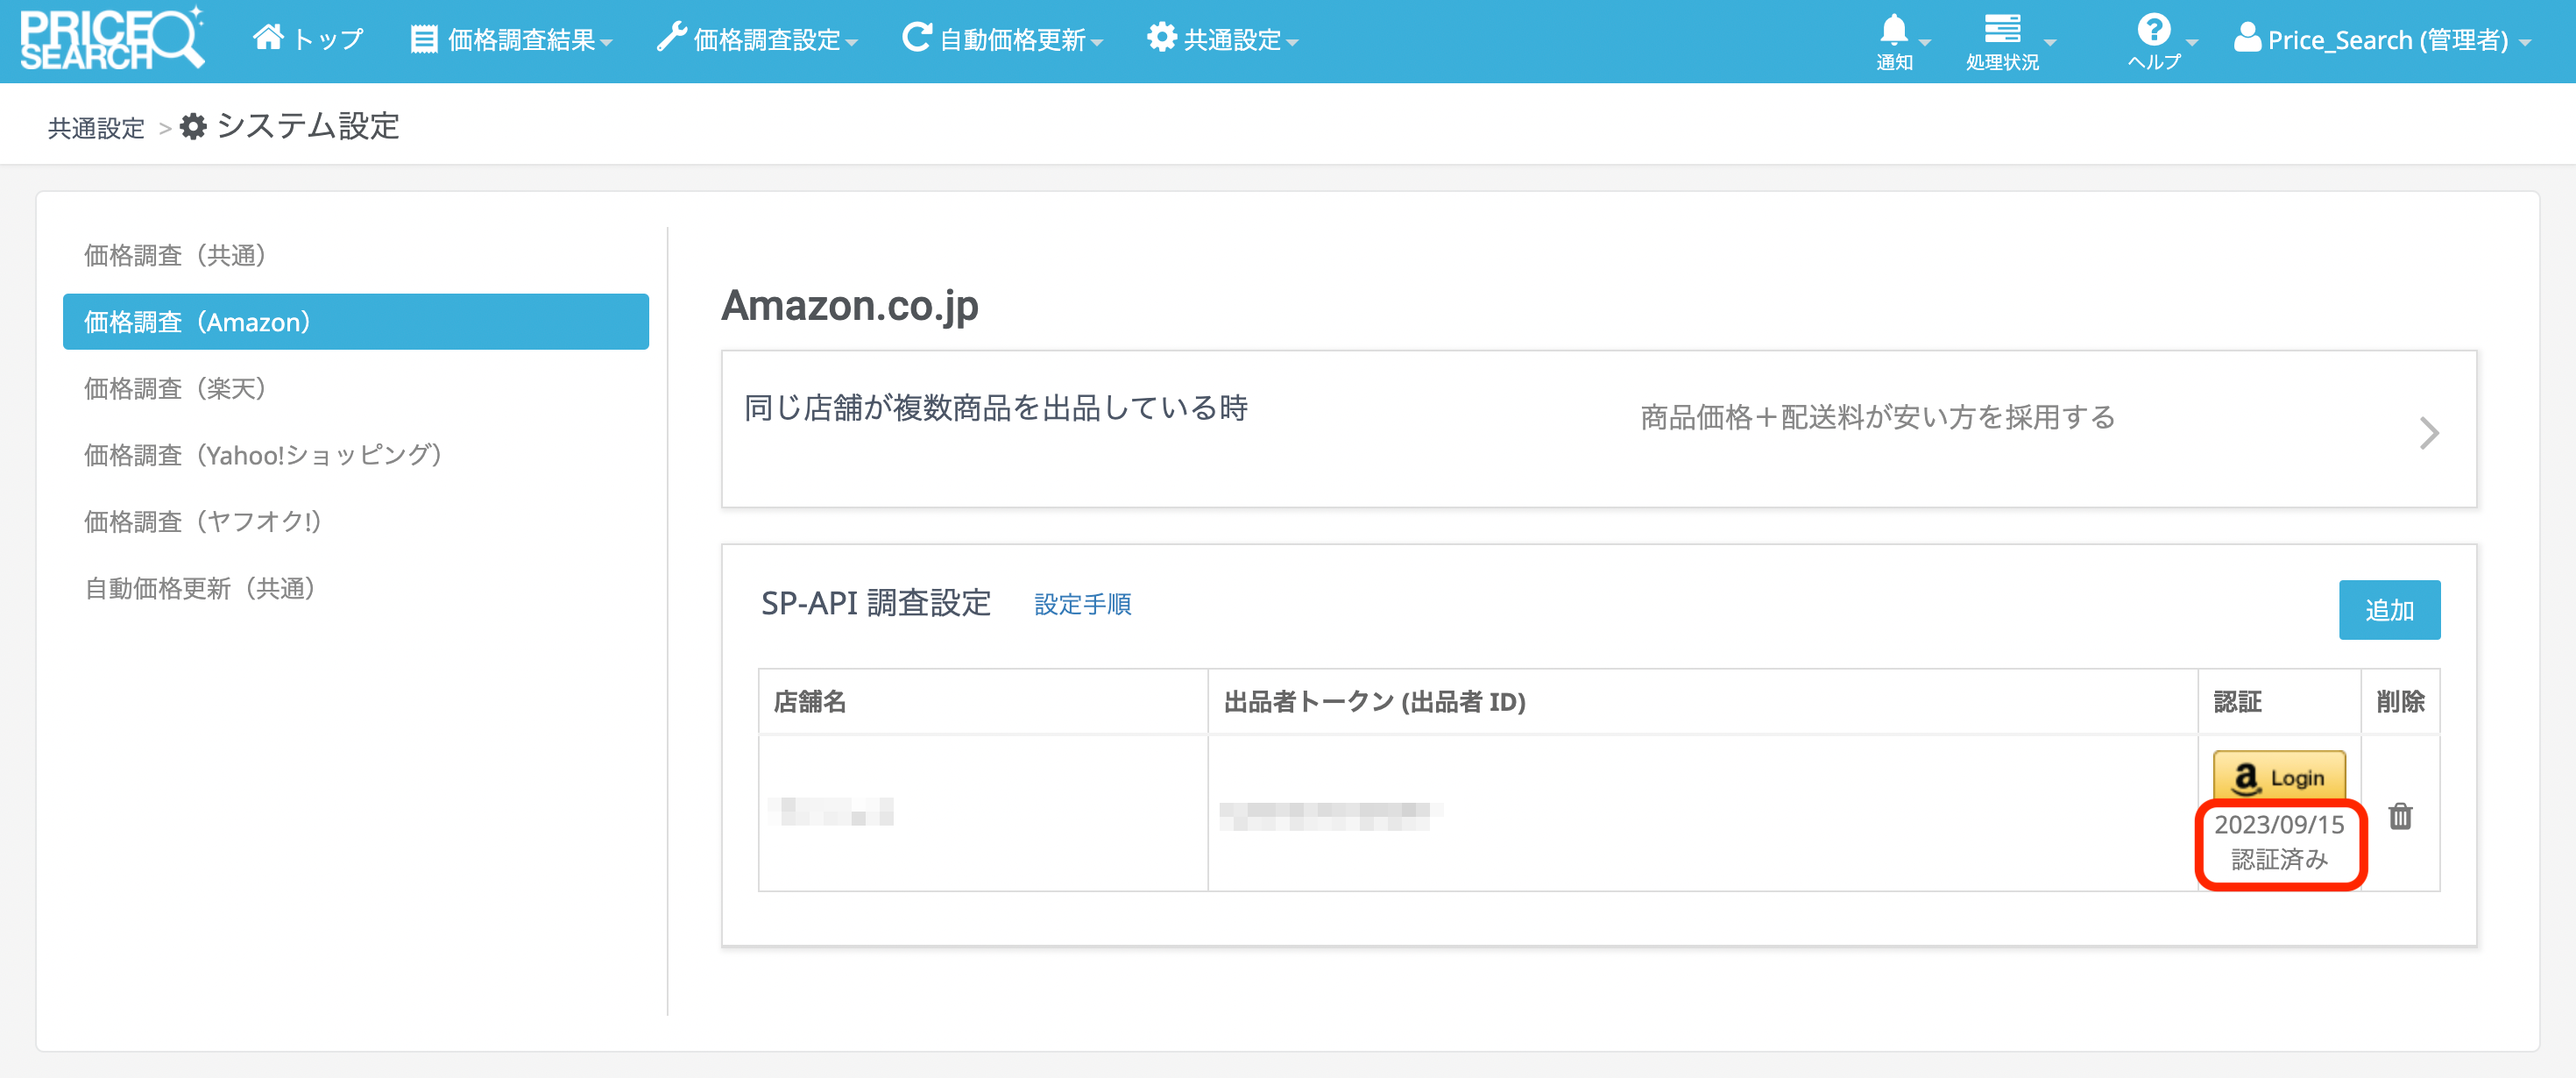This screenshot has width=2576, height=1078.
Task: Select 自動価格更新（共通） sidebar item
Action: [x=200, y=588]
